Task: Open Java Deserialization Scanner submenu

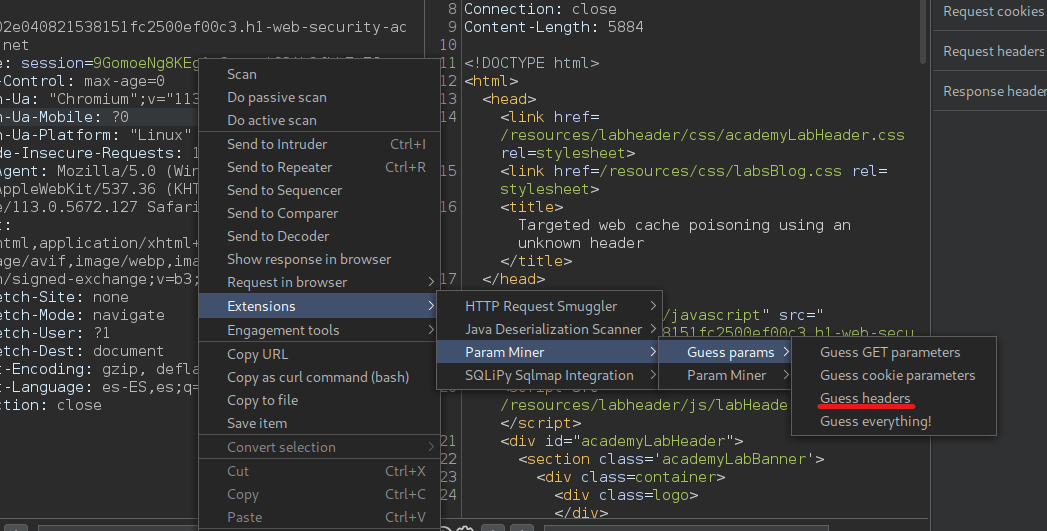Action: click(553, 329)
